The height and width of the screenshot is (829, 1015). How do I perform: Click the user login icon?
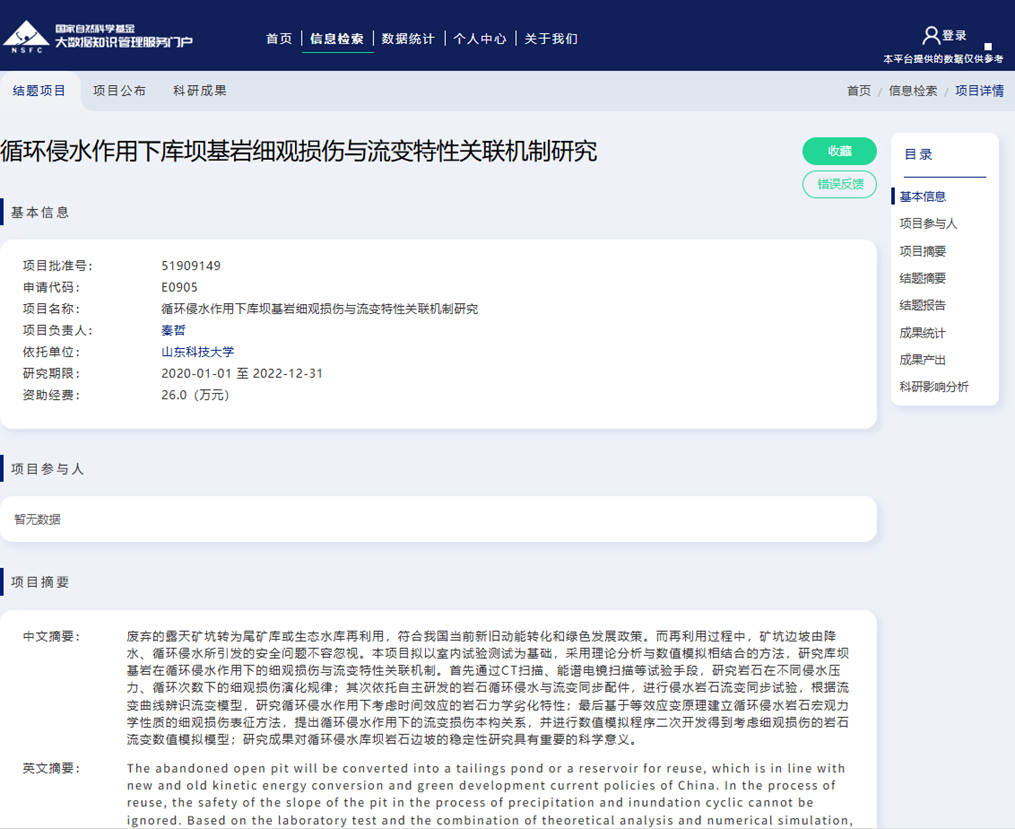(x=931, y=36)
